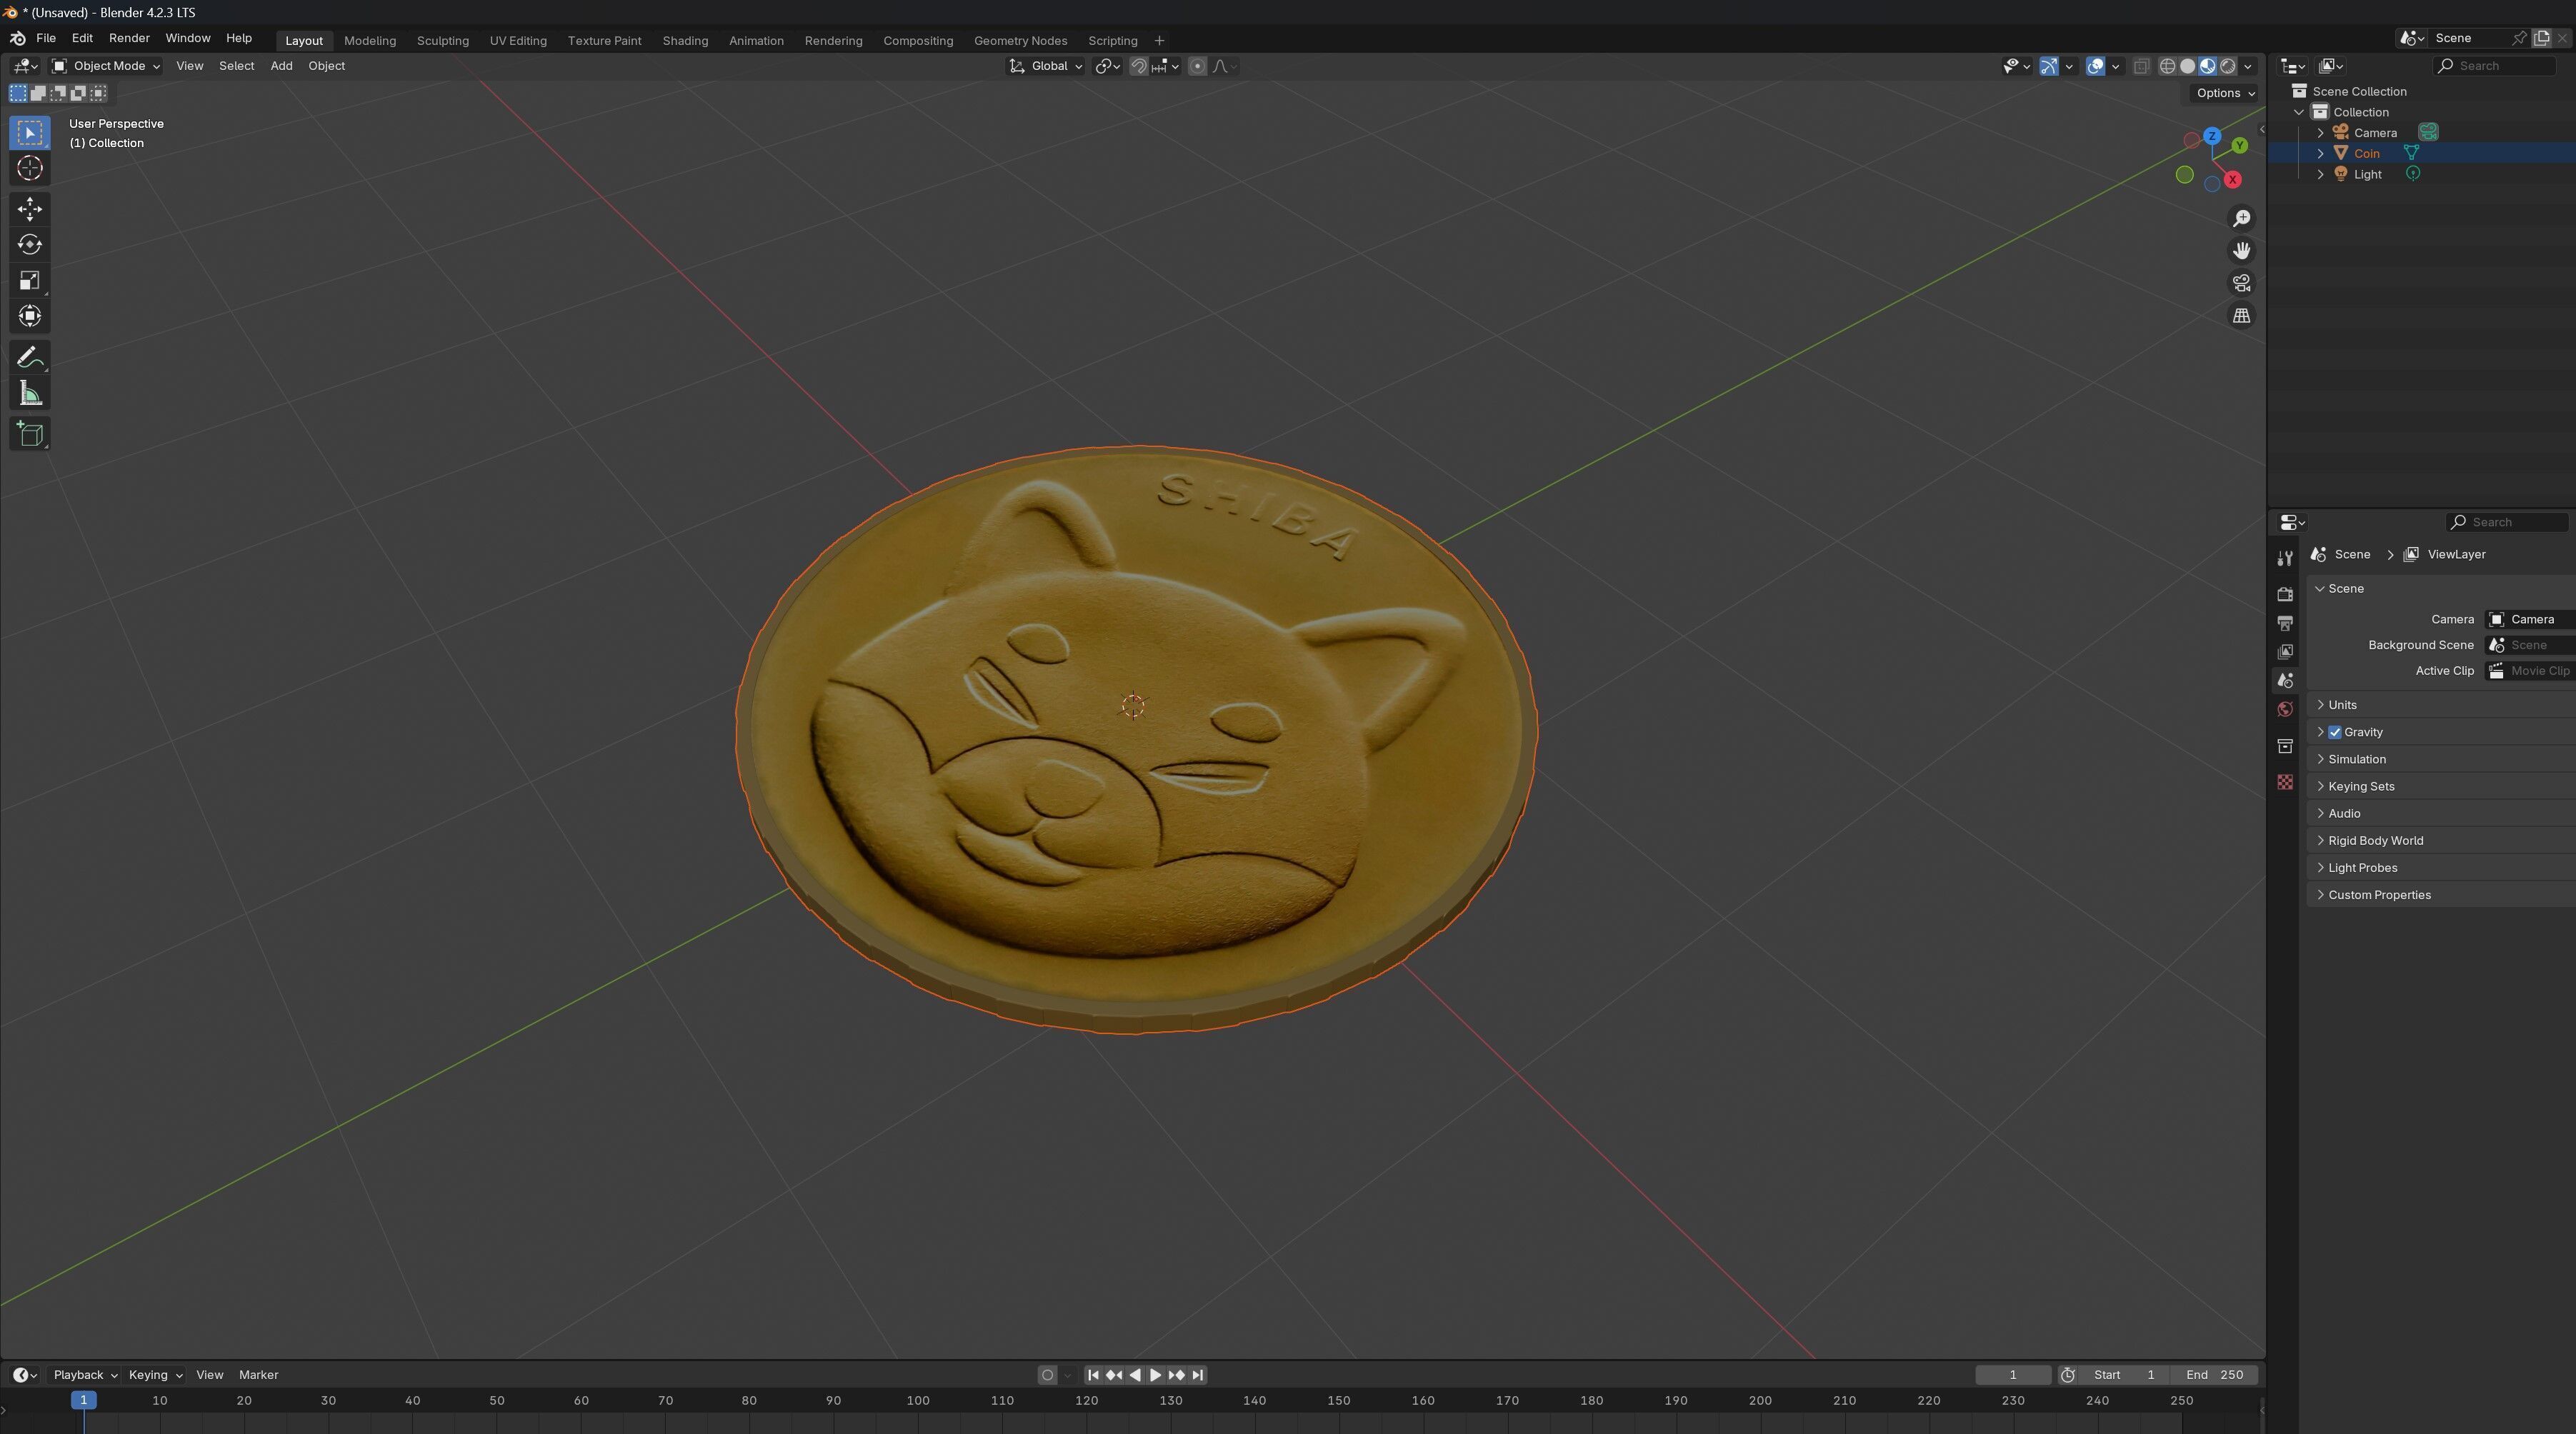
Task: Toggle the Gravity checkbox
Action: pos(2335,732)
